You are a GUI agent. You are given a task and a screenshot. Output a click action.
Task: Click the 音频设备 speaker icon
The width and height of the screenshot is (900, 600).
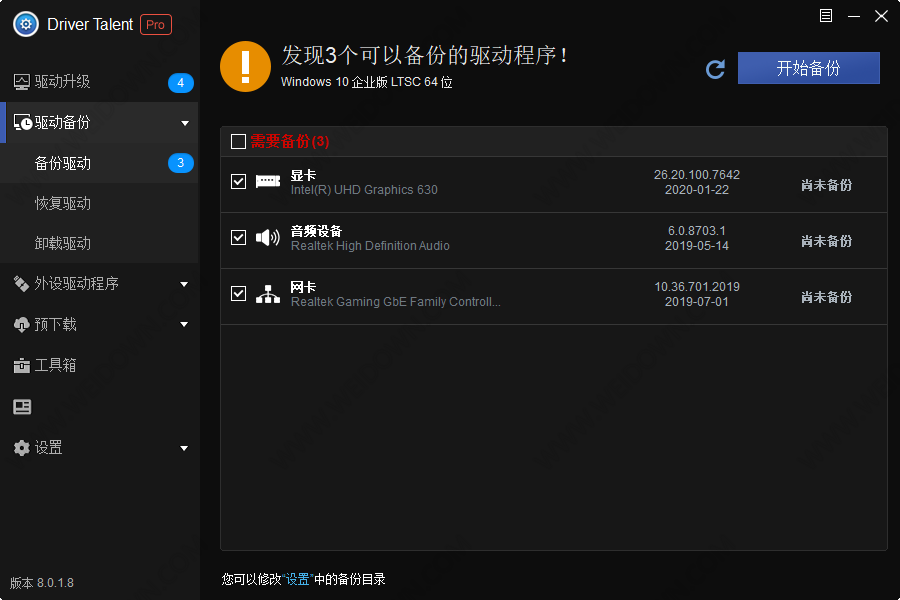click(x=267, y=237)
